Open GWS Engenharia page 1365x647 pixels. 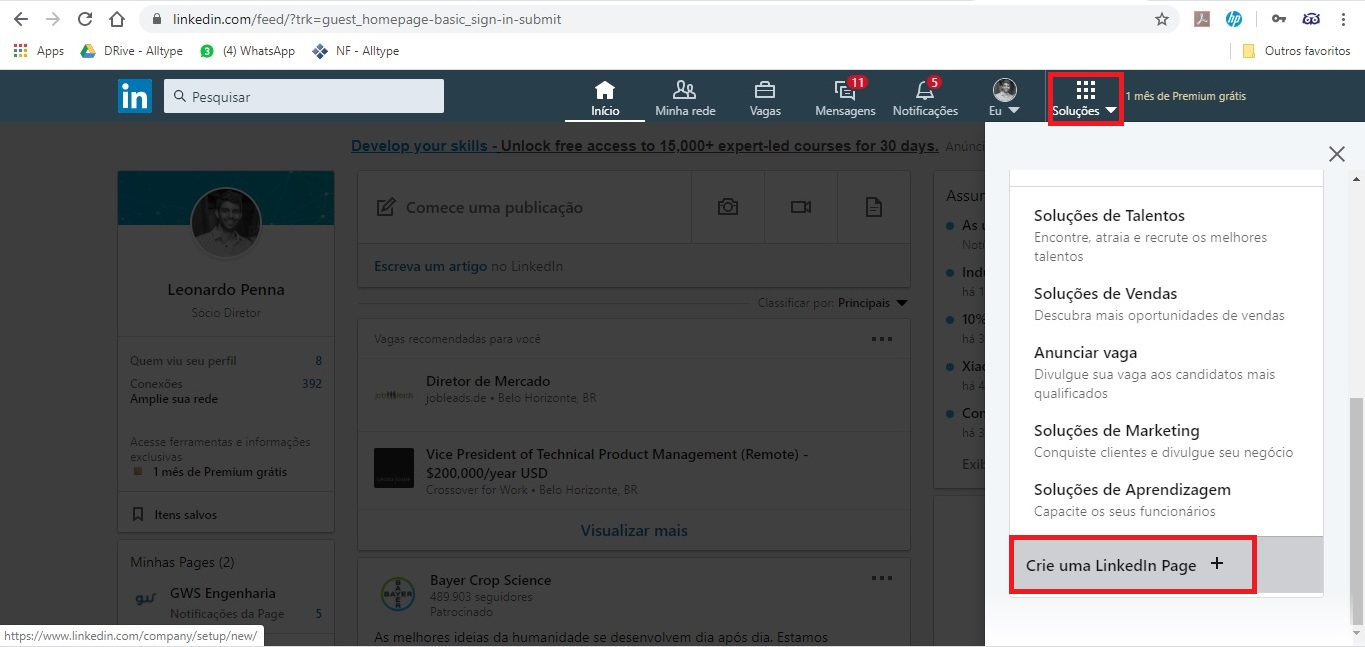click(x=222, y=593)
